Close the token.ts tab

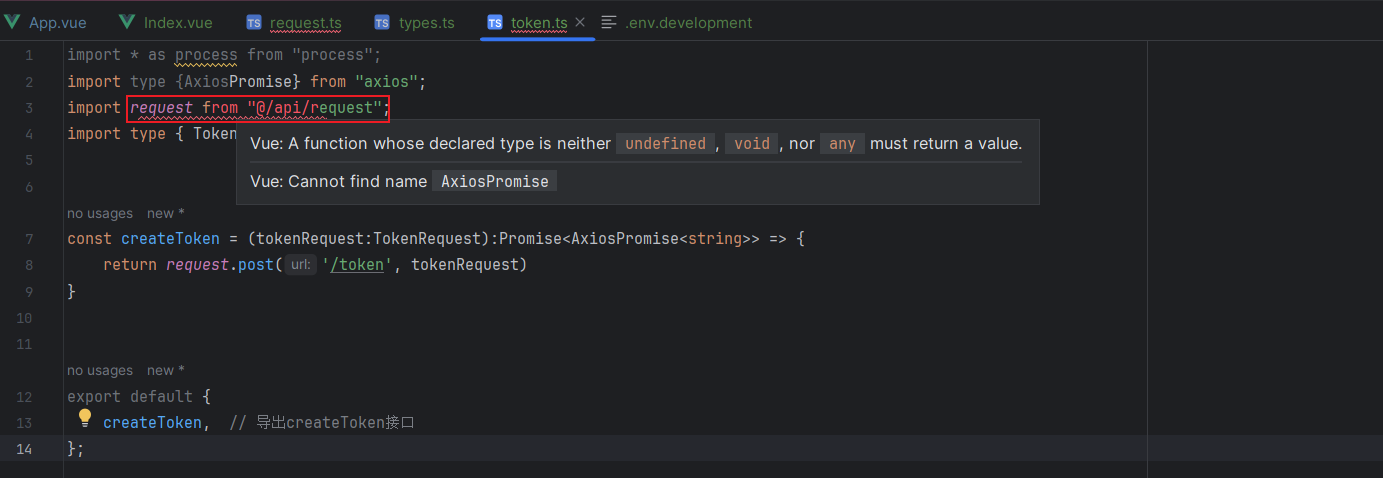tap(580, 22)
